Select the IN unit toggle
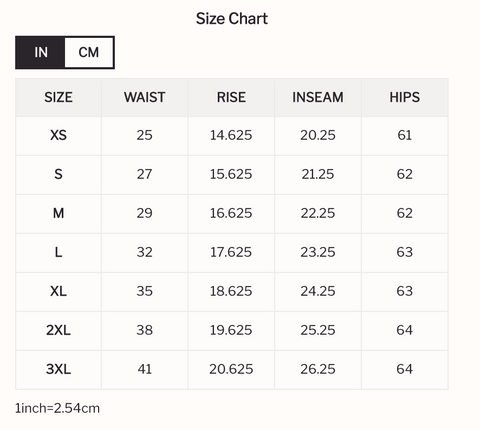The height and width of the screenshot is (430, 480). coord(40,52)
